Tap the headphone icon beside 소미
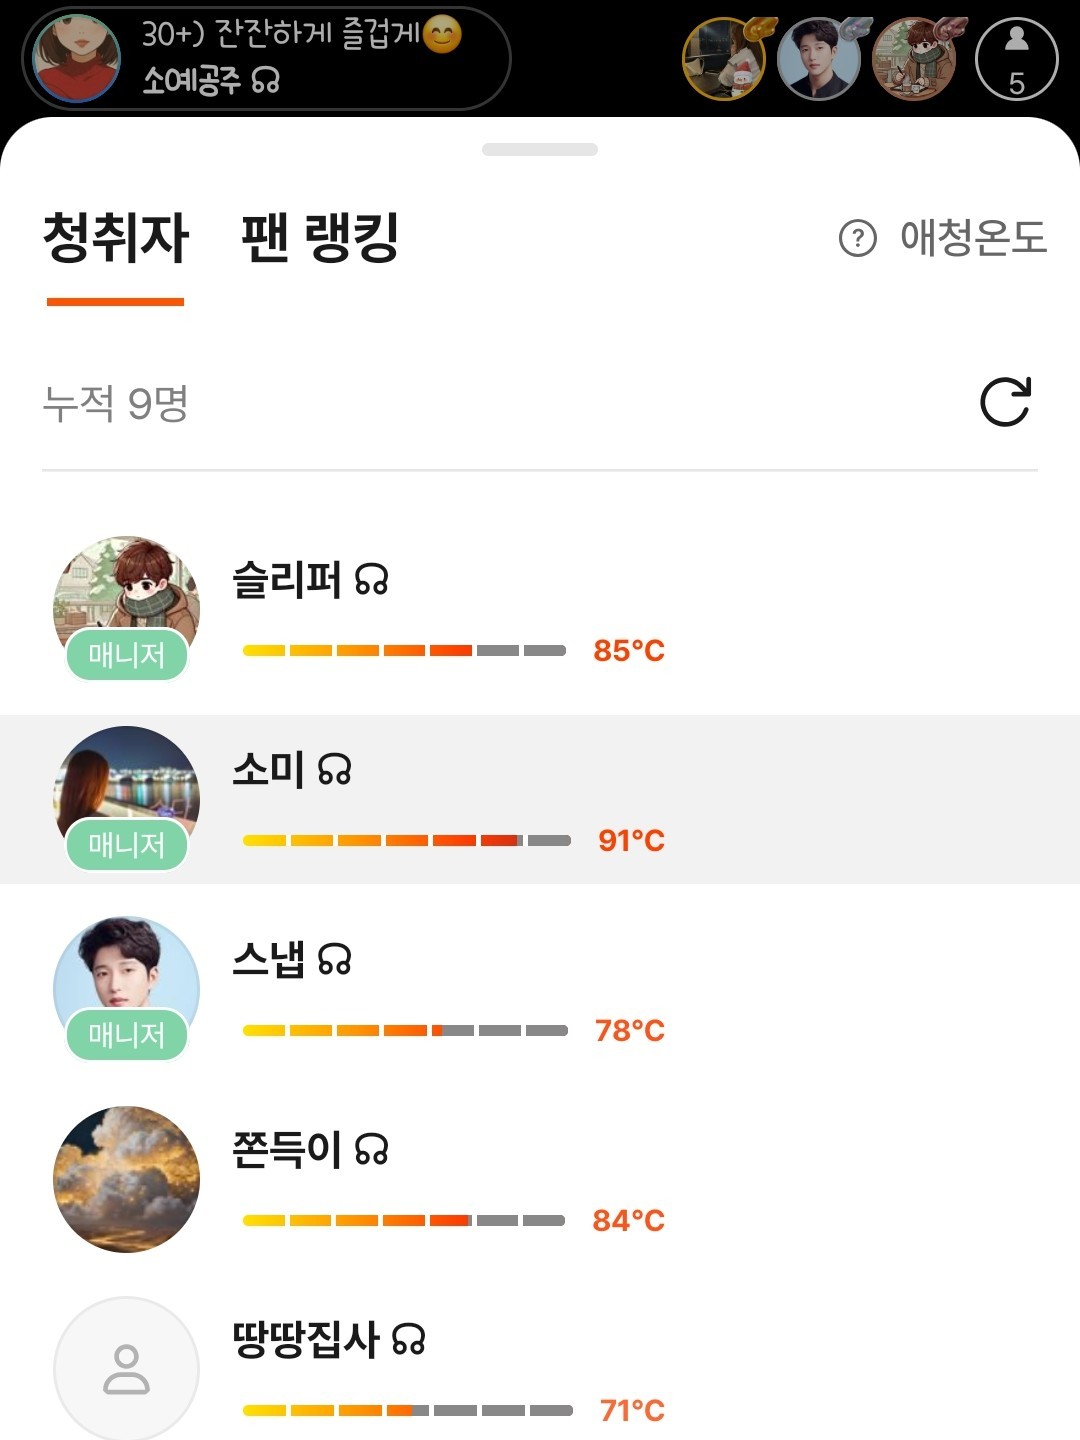 tap(335, 770)
